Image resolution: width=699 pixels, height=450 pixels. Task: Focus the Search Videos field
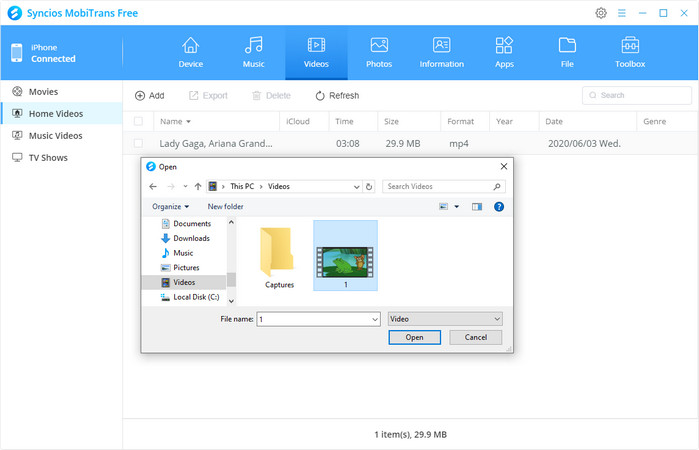point(444,186)
